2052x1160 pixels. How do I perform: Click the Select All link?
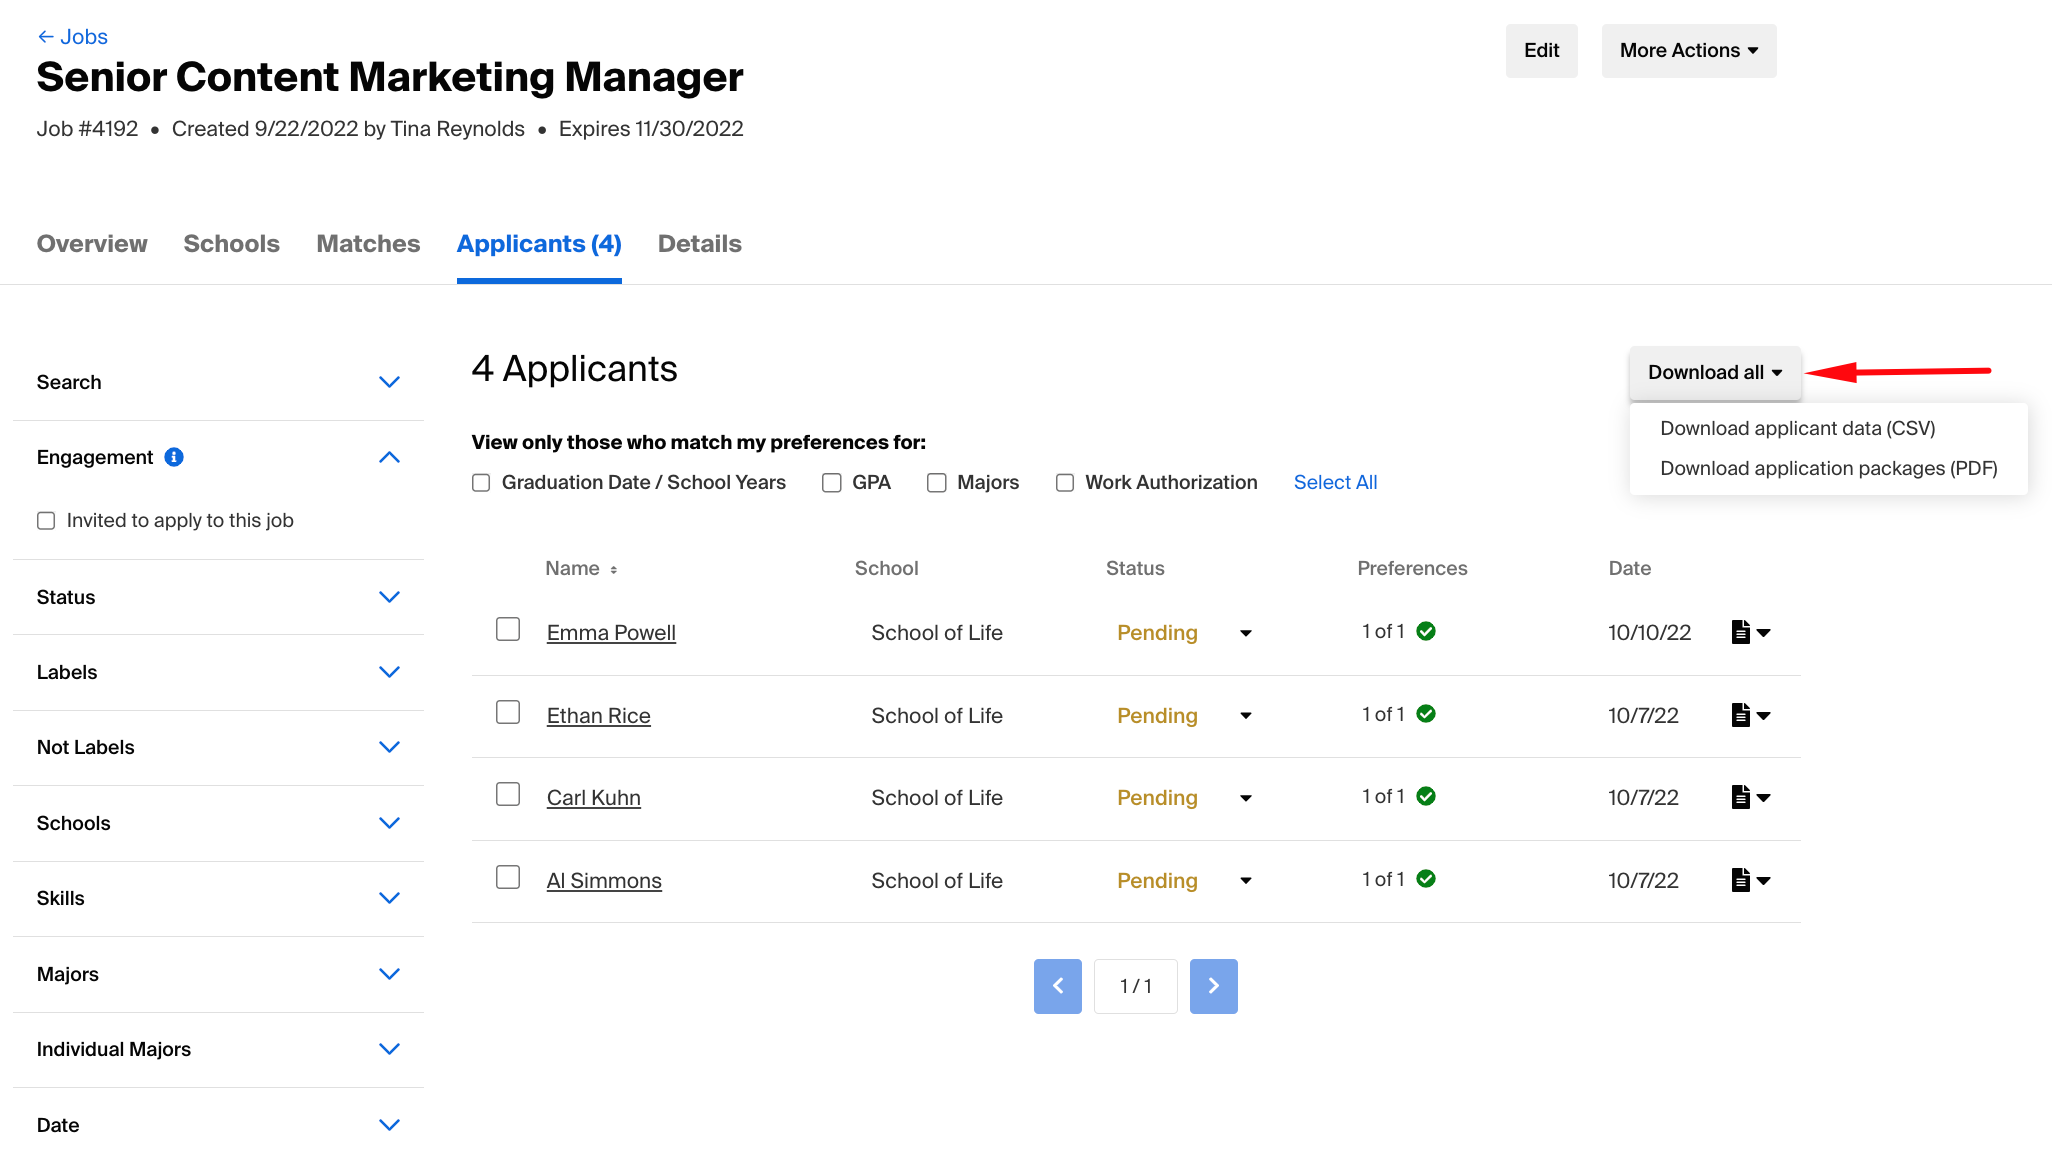coord(1335,482)
